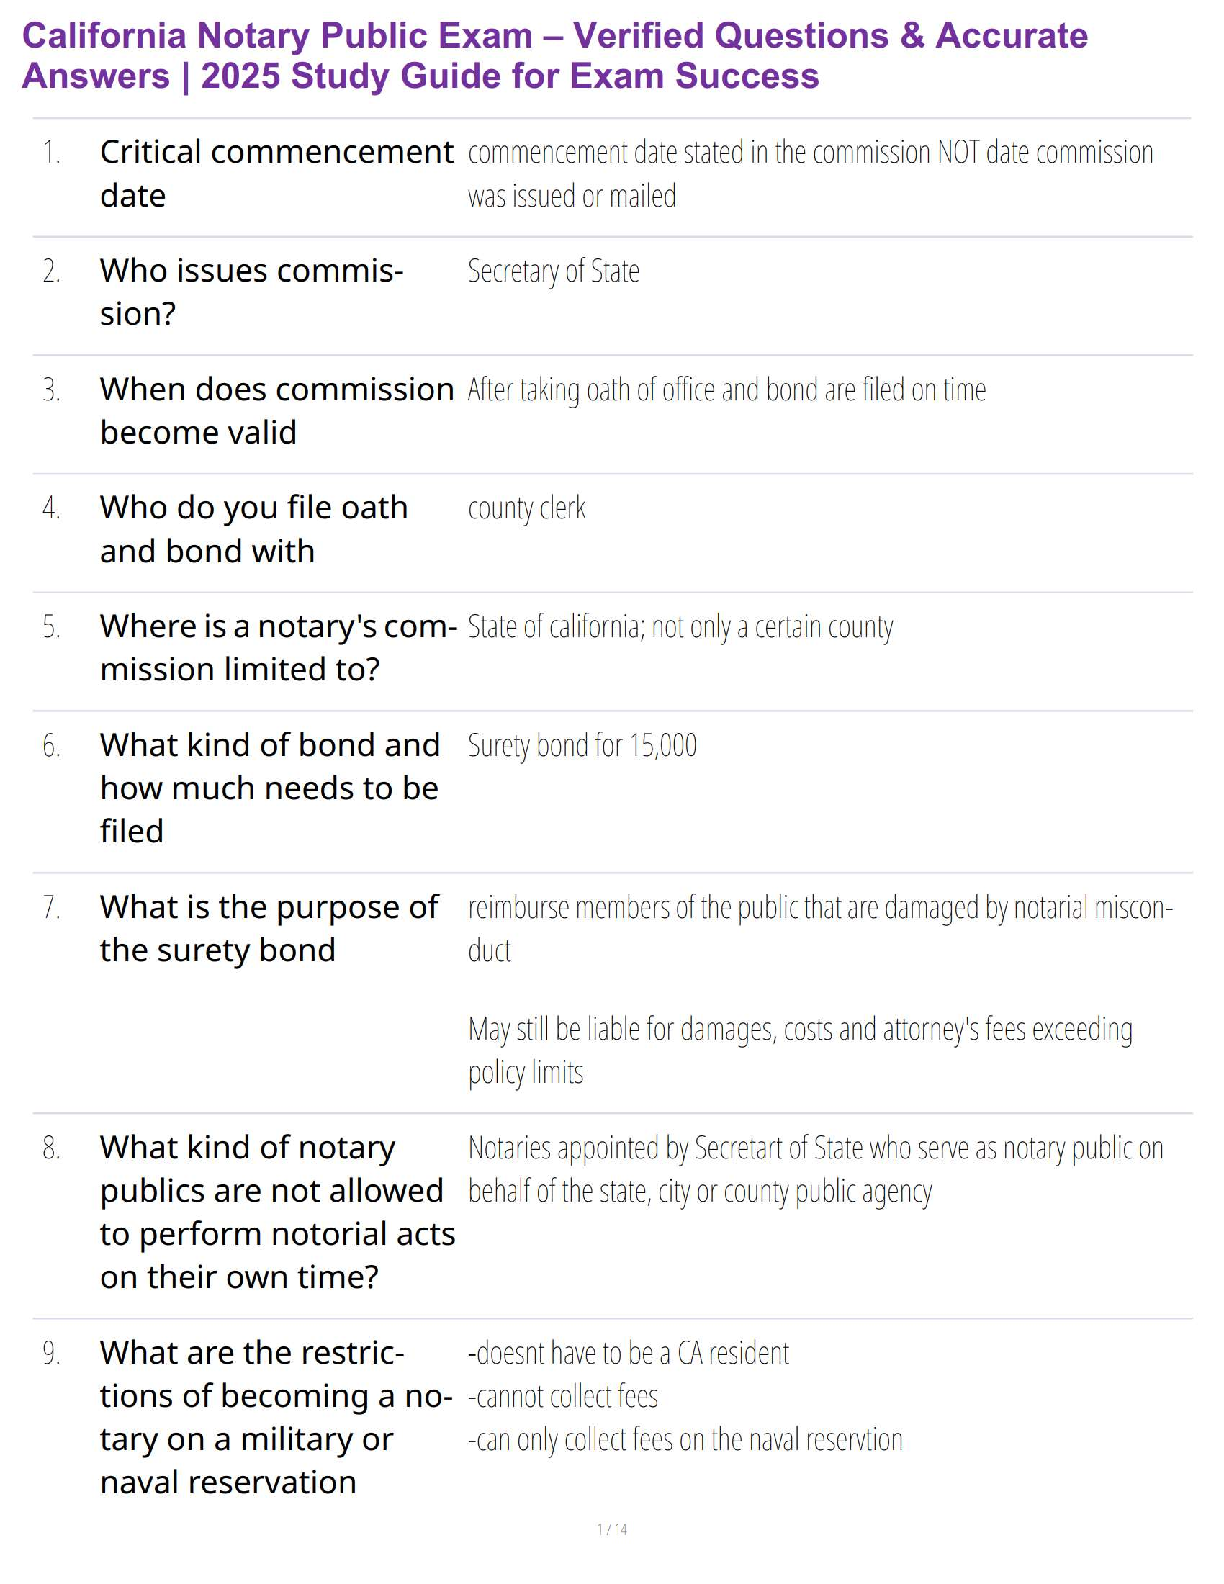Select the answer "Secretary of State"
This screenshot has height=1584, width=1224.
tap(553, 271)
